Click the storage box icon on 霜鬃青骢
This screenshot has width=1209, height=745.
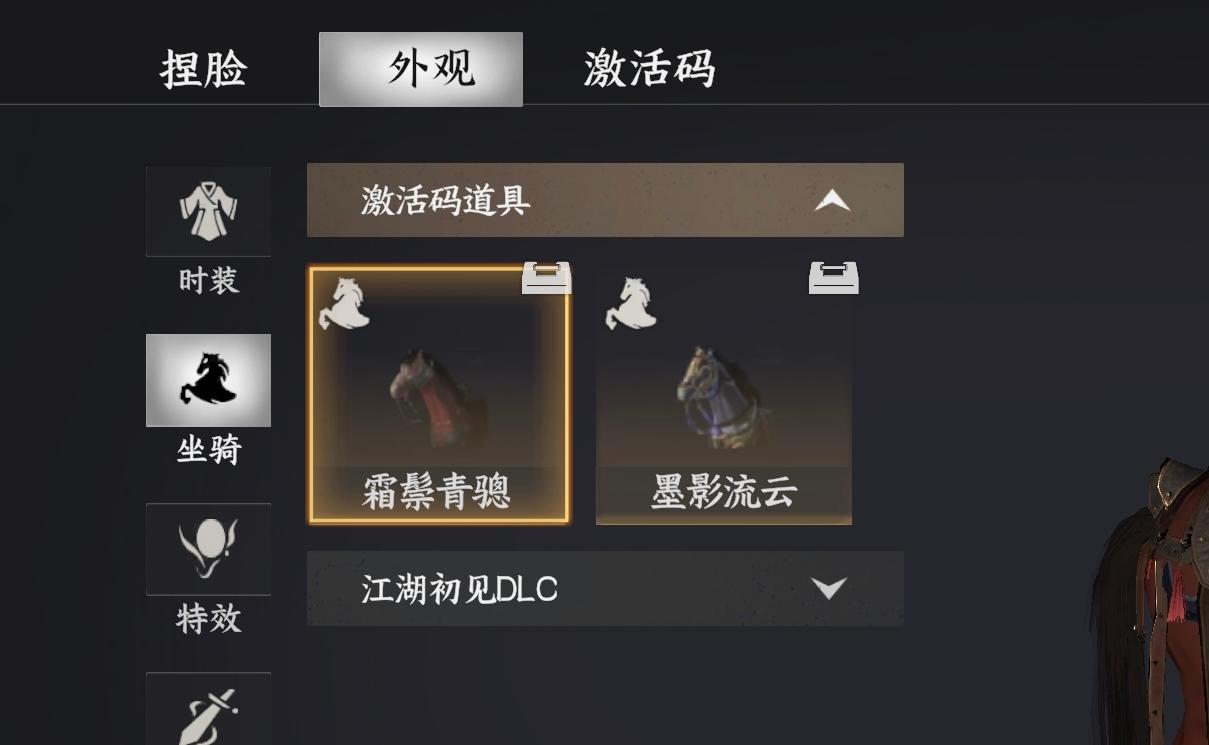[547, 277]
